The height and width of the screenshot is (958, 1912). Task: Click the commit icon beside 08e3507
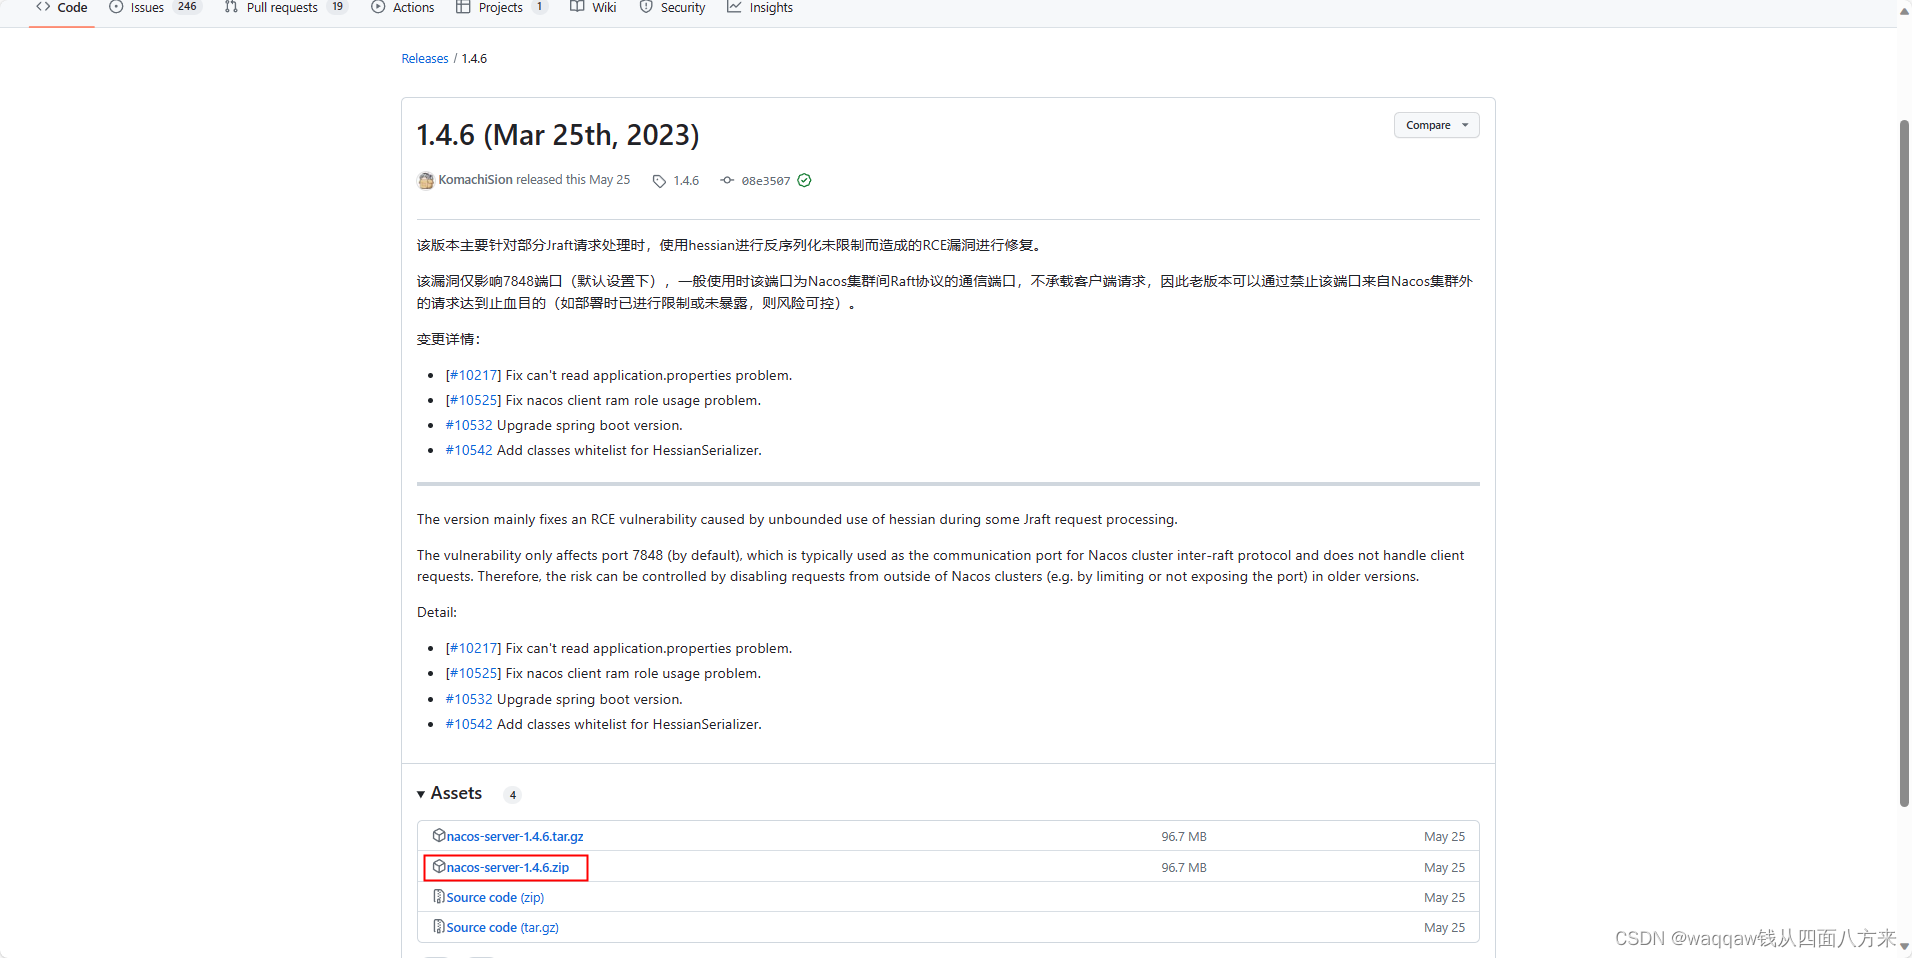[x=727, y=181]
